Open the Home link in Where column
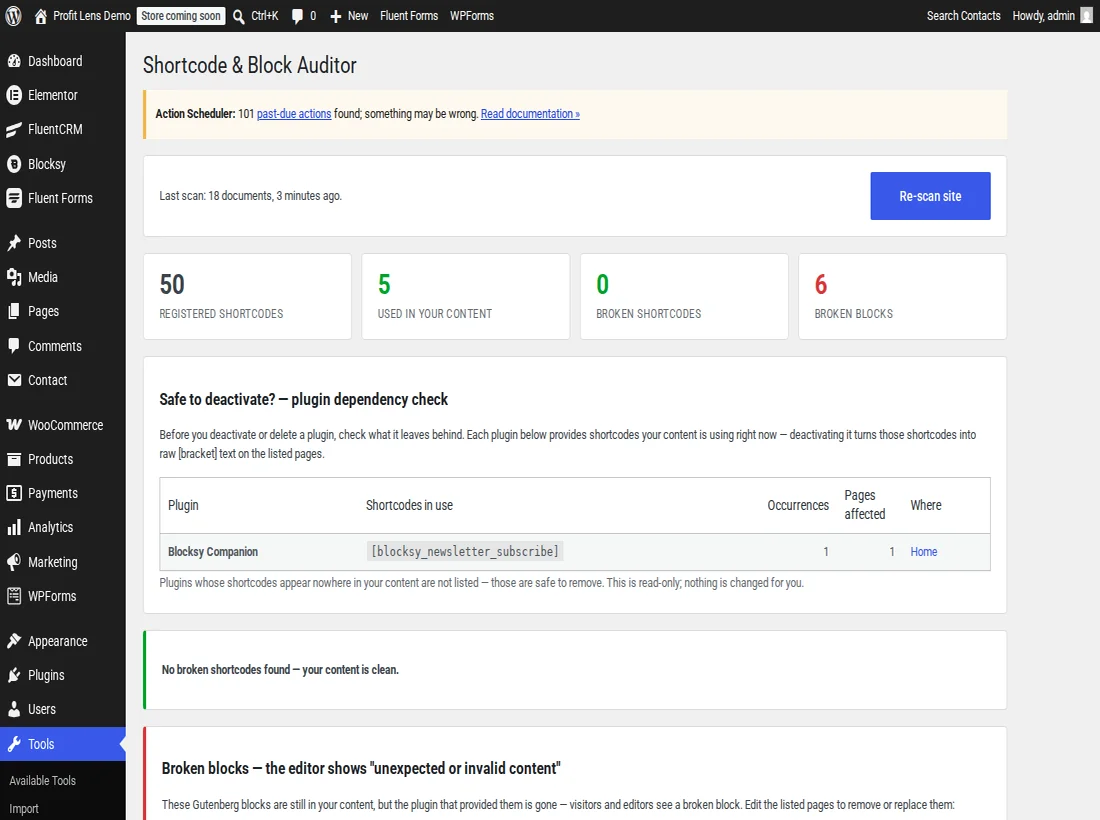The height and width of the screenshot is (820, 1100). click(x=923, y=551)
